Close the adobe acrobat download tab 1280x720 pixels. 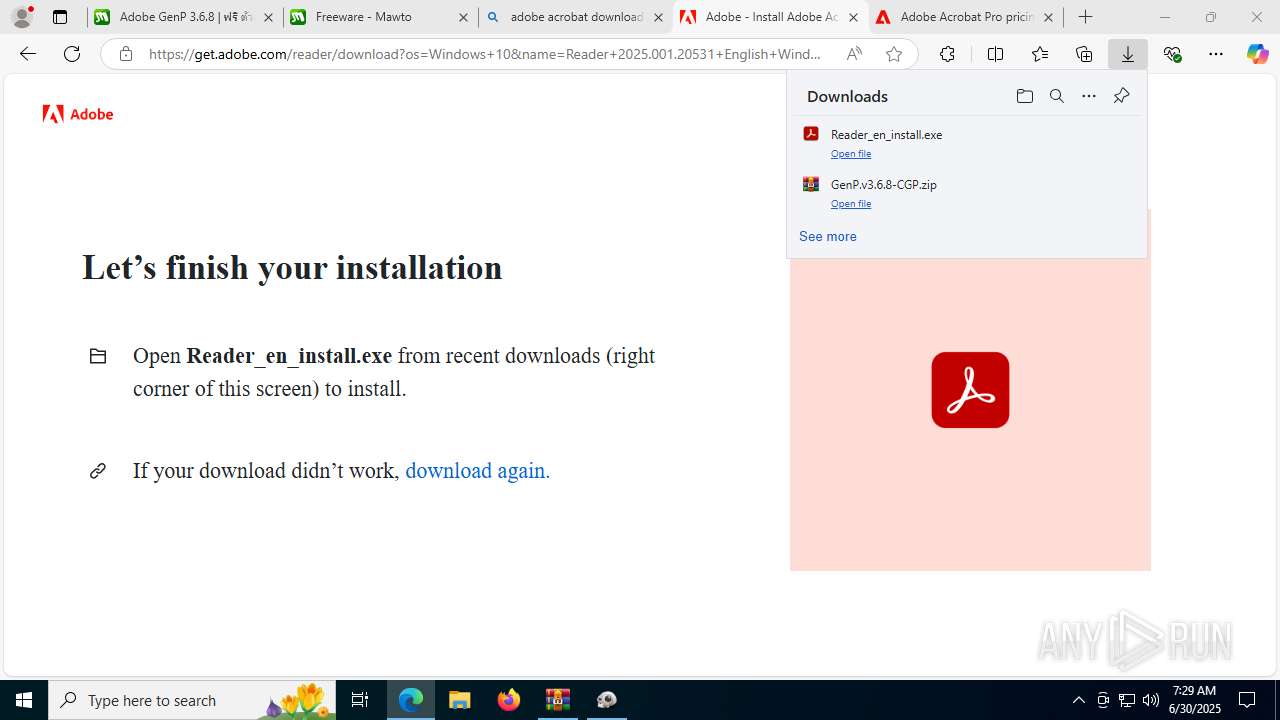(658, 17)
